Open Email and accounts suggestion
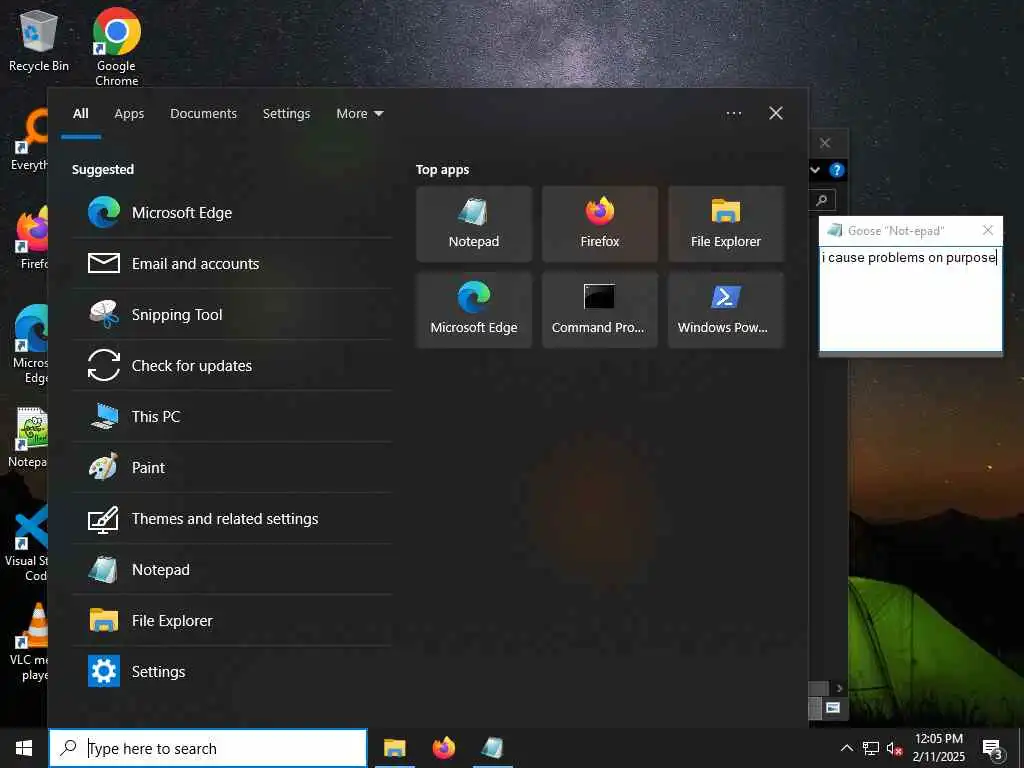The width and height of the screenshot is (1024, 768). (x=232, y=263)
